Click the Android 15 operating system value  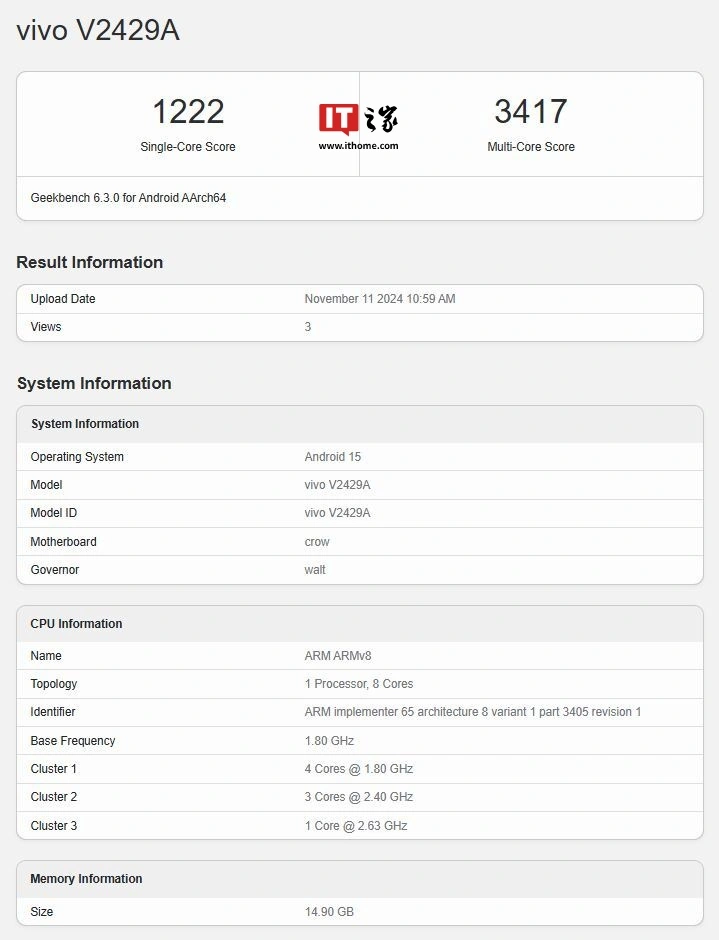click(332, 457)
